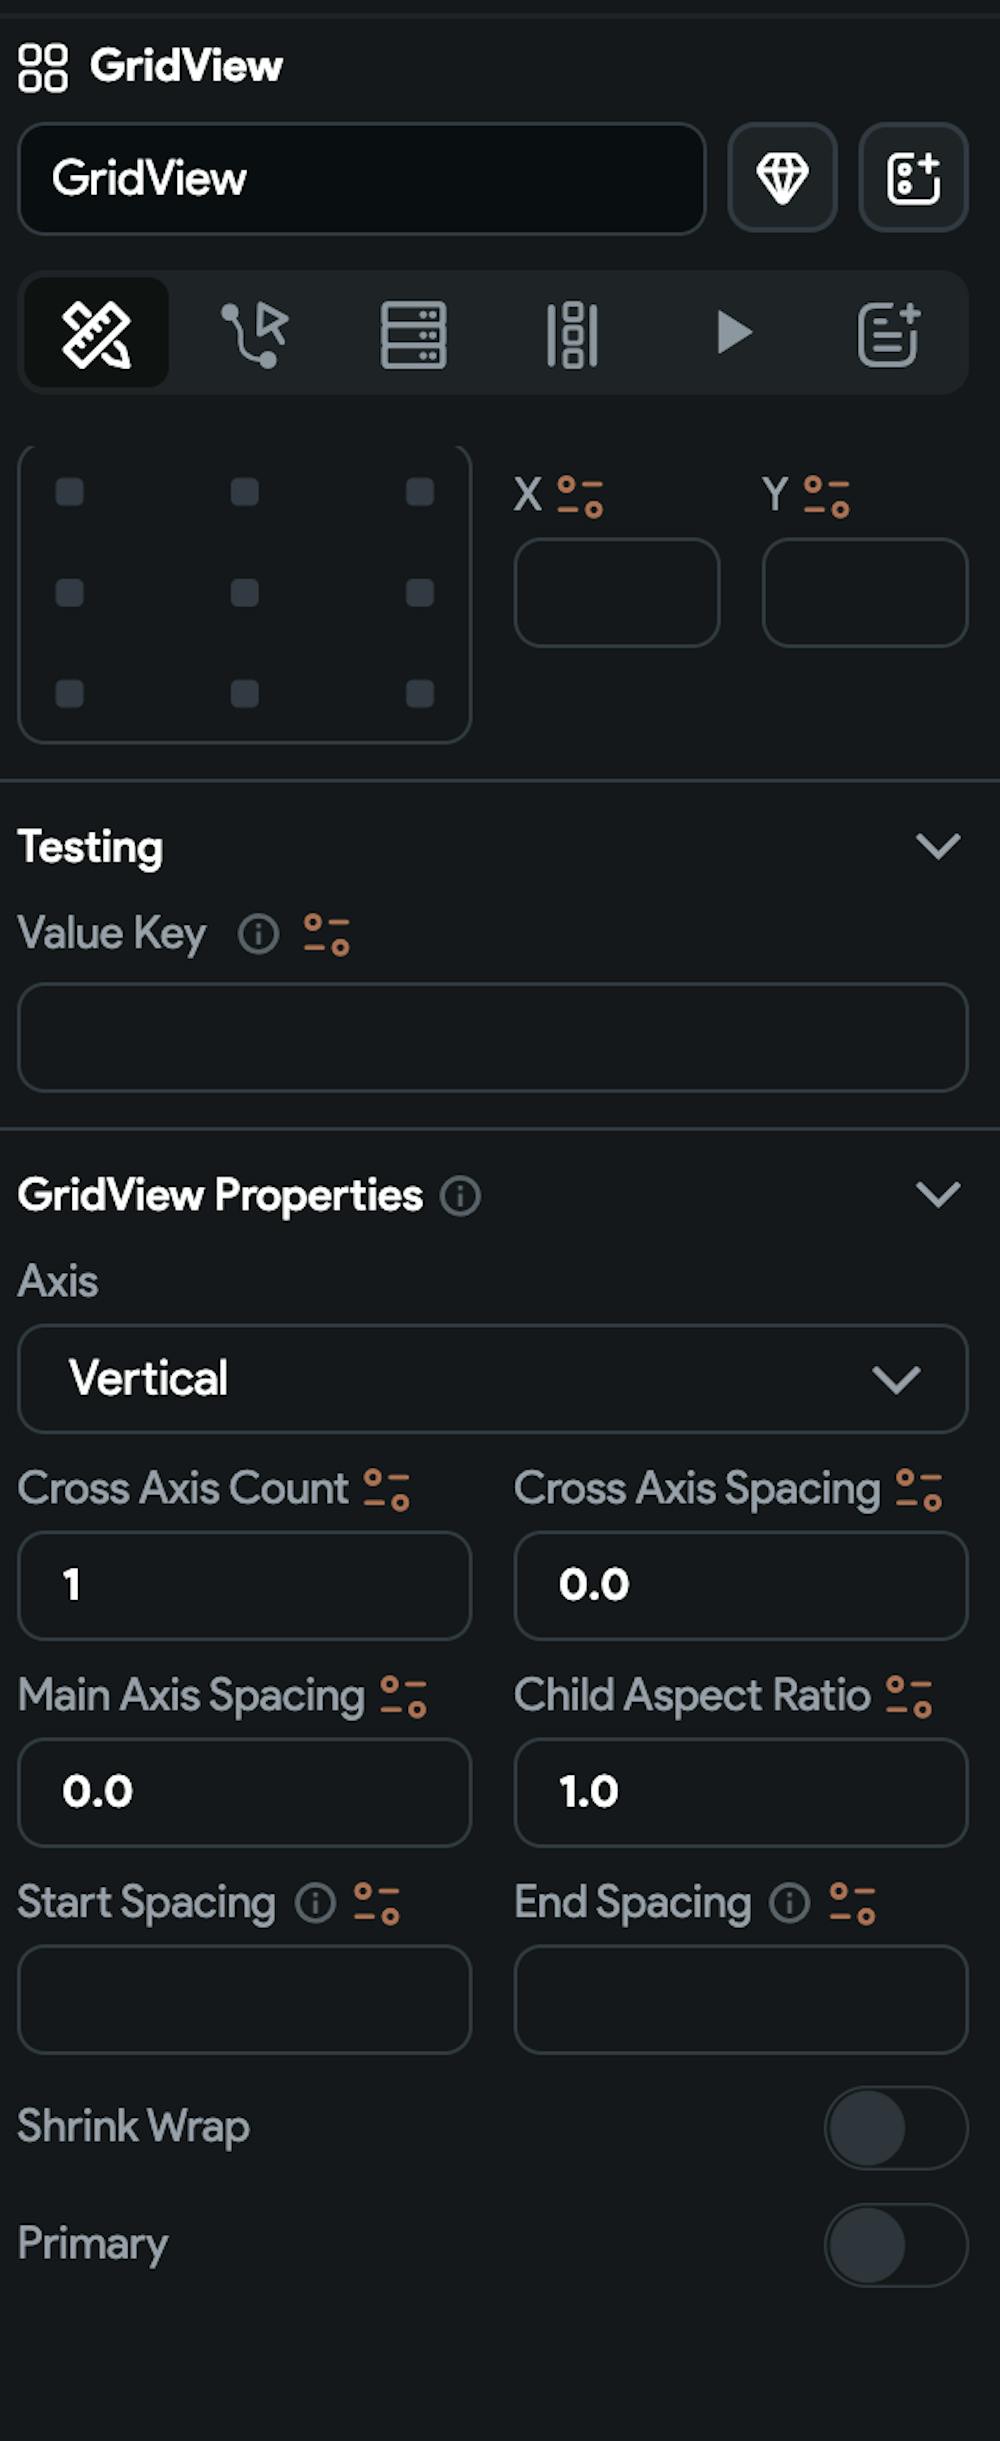
Task: Set Cross Axis Count from variable icon
Action: coord(387,1489)
